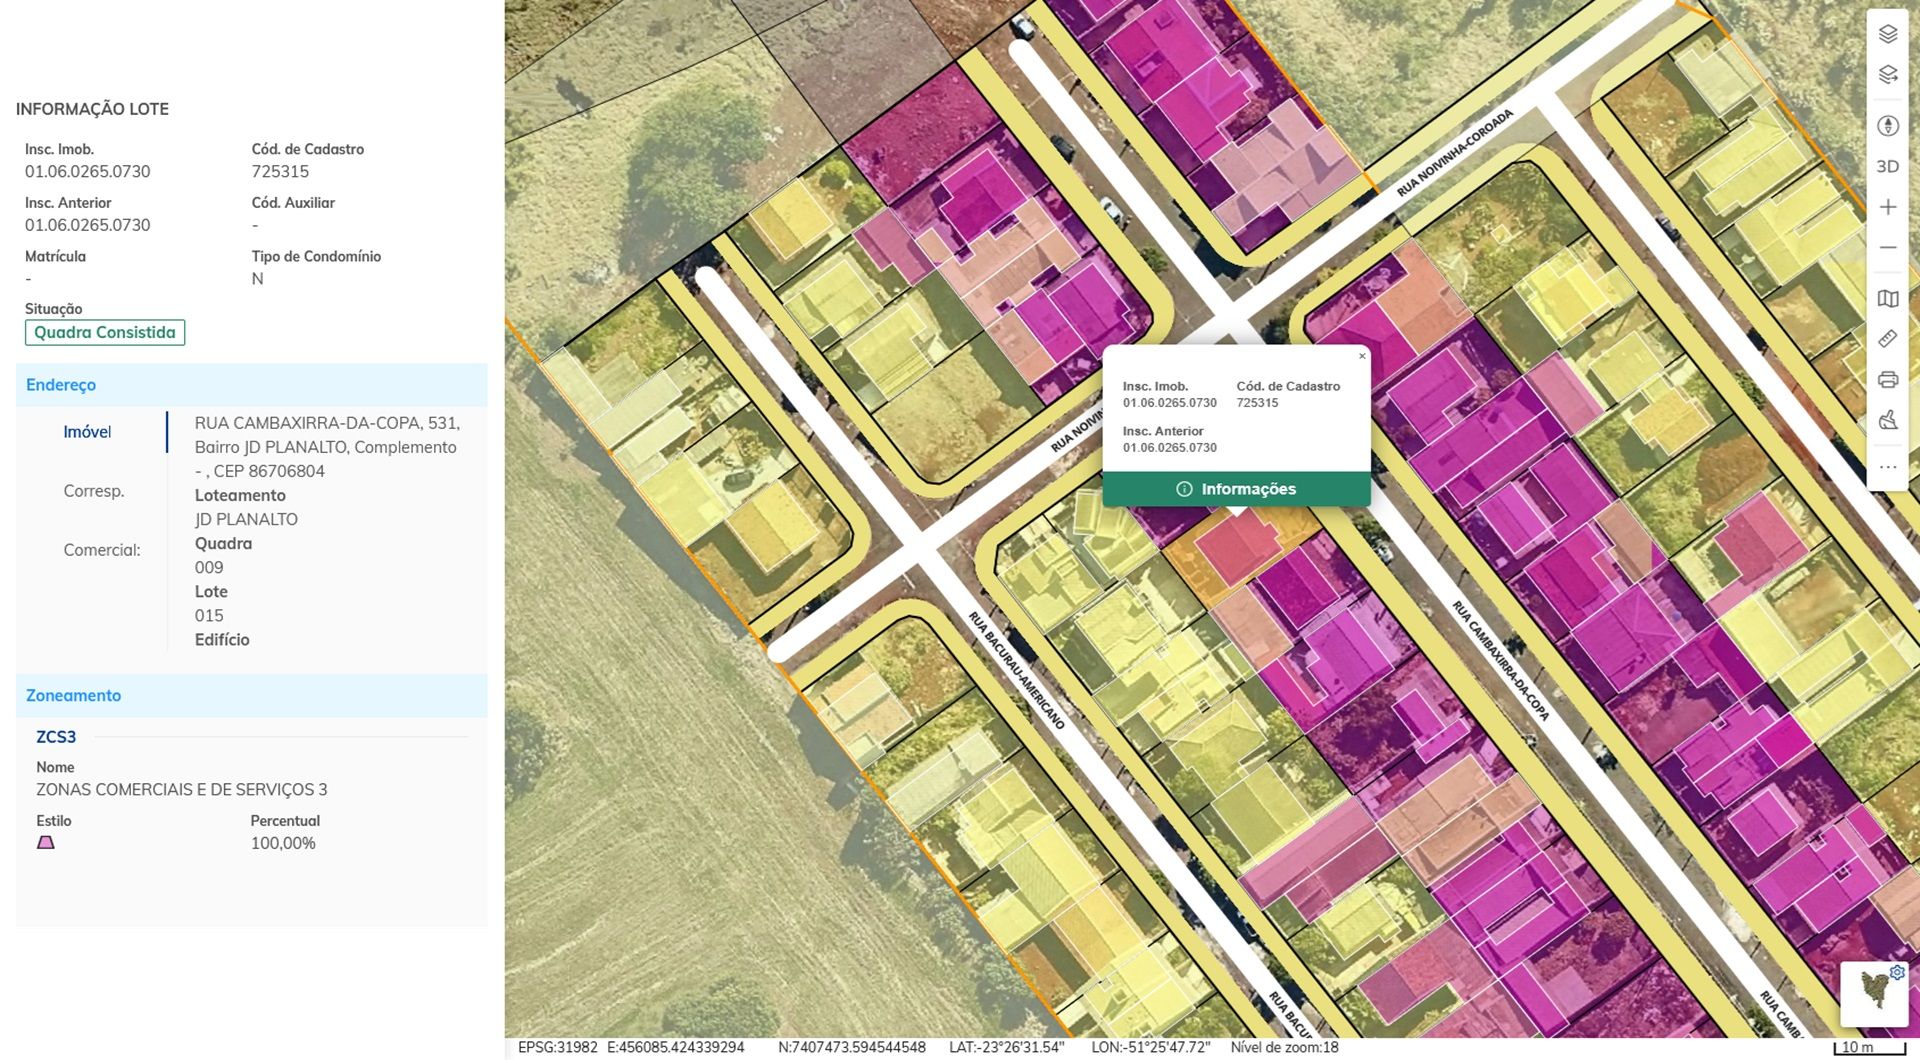Click the ZCS3 zoning style swatch

(x=46, y=843)
